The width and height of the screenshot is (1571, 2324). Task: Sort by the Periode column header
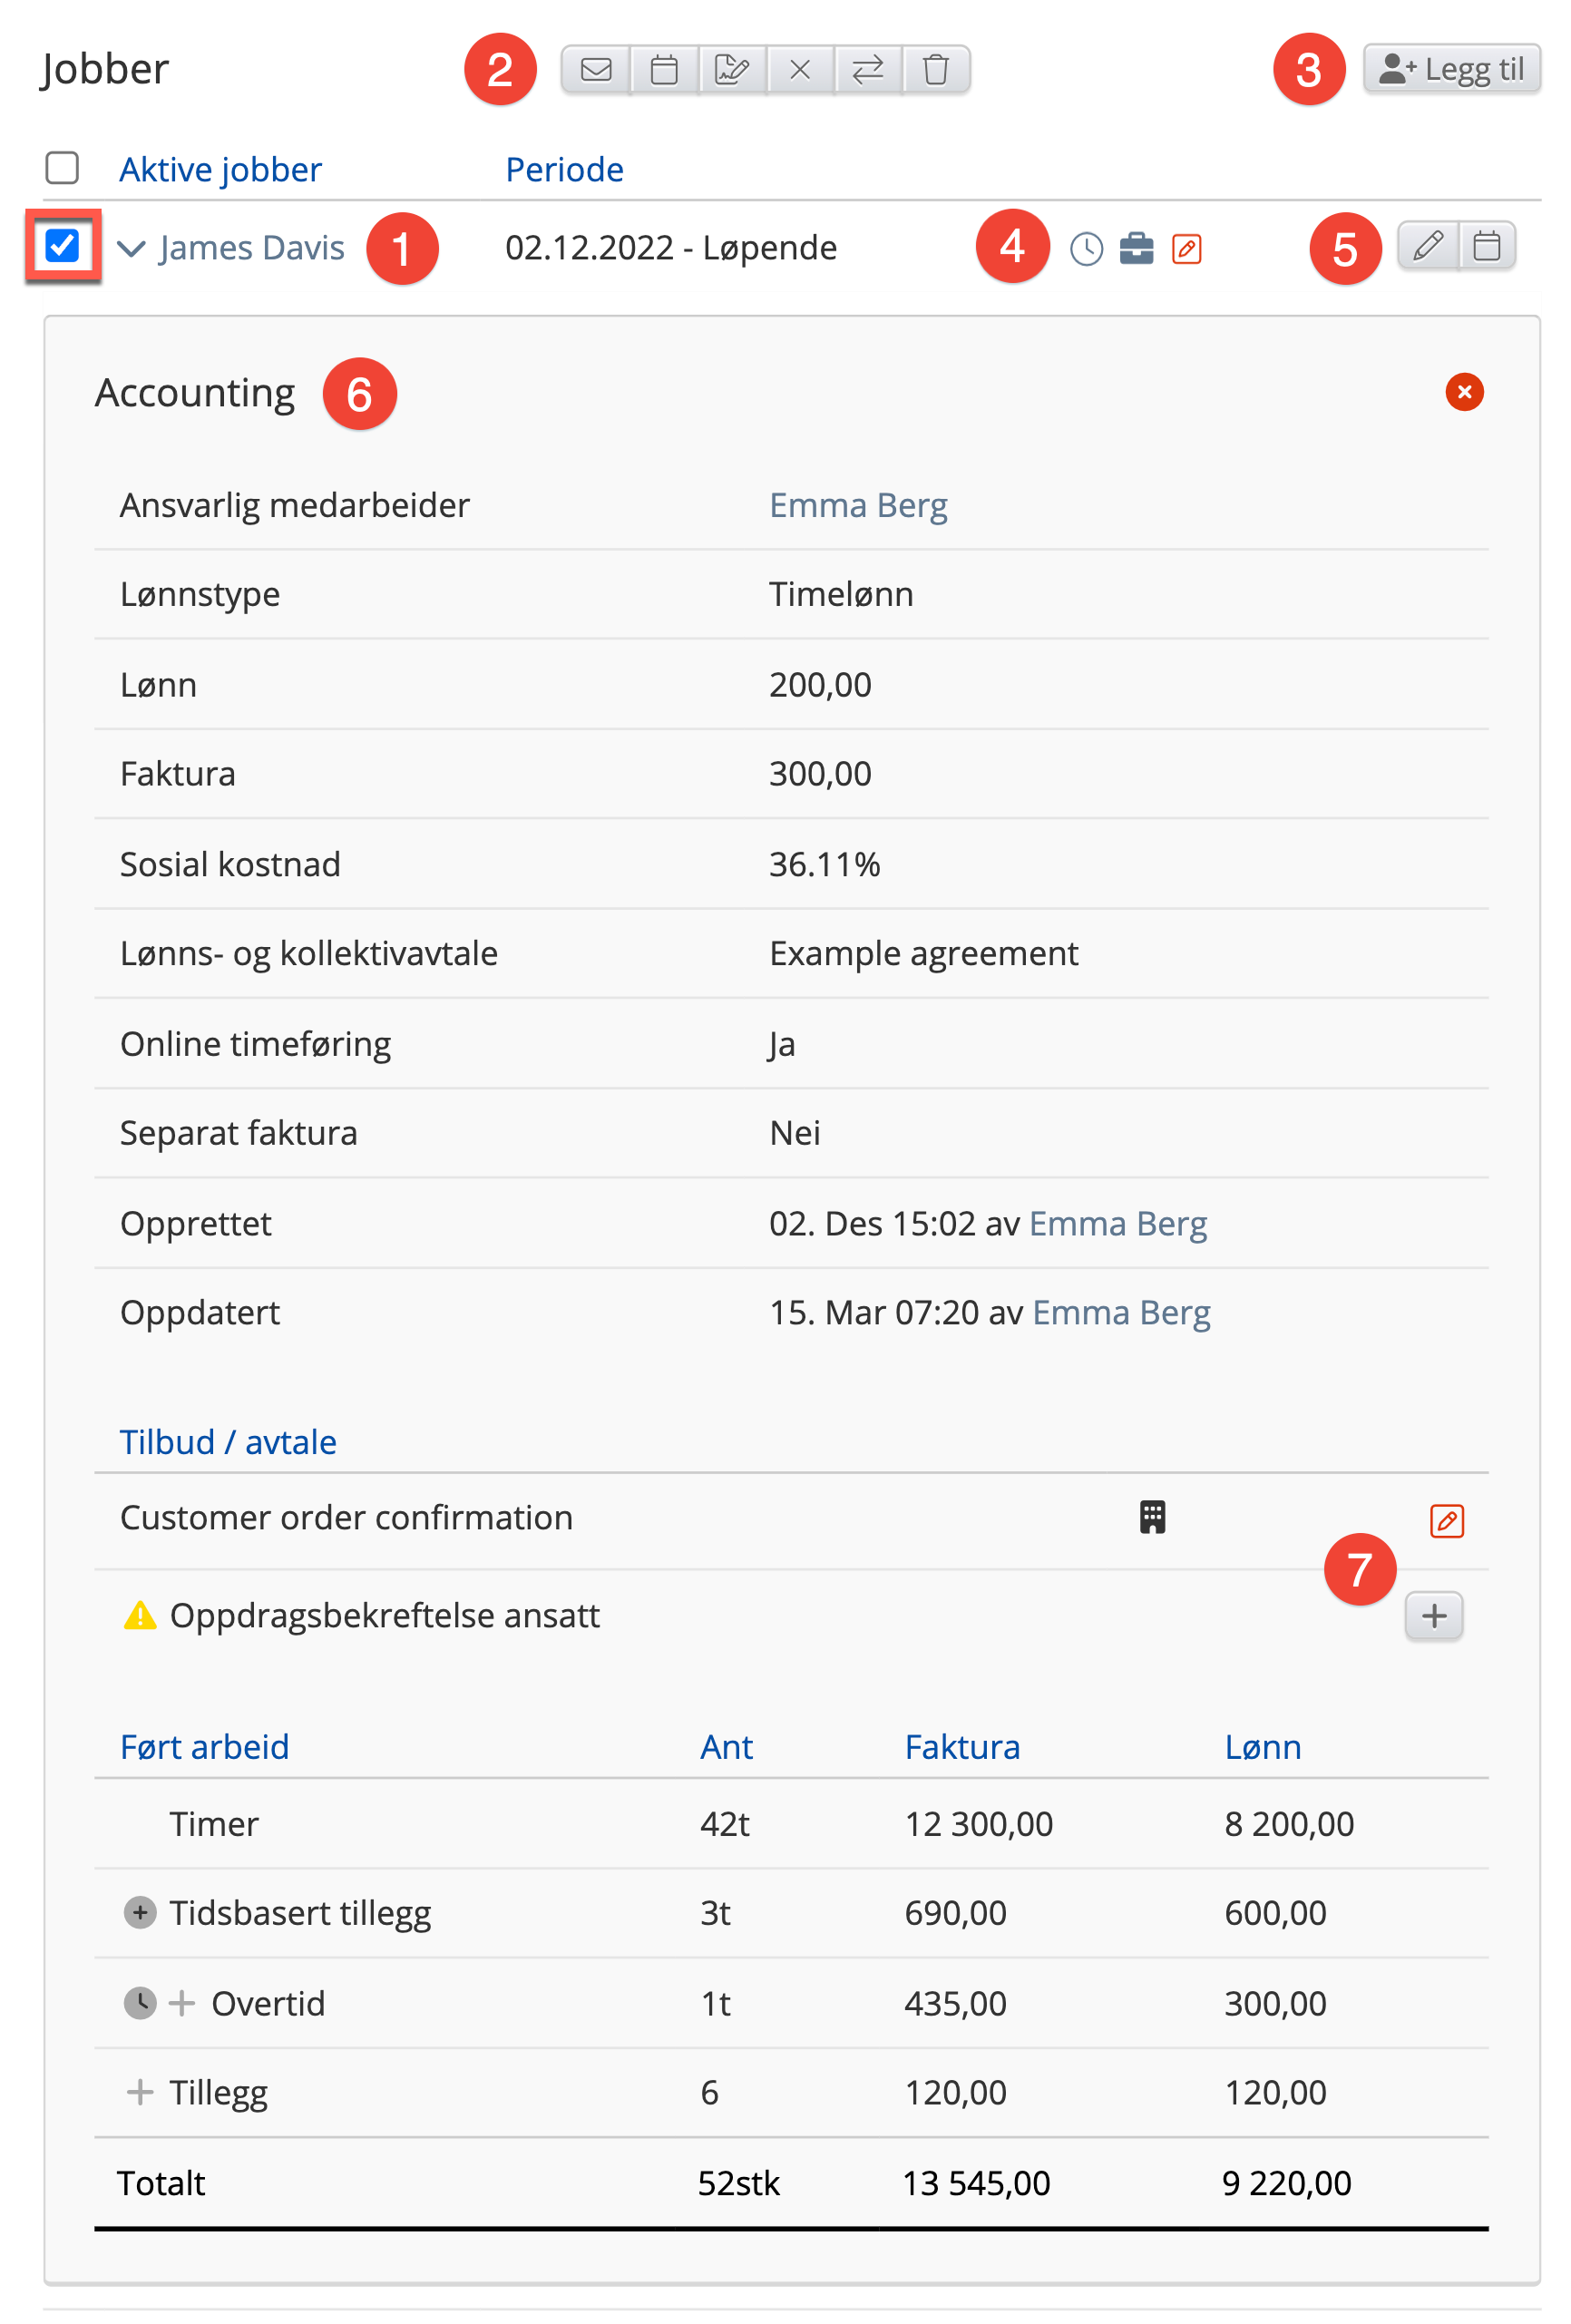coord(564,170)
